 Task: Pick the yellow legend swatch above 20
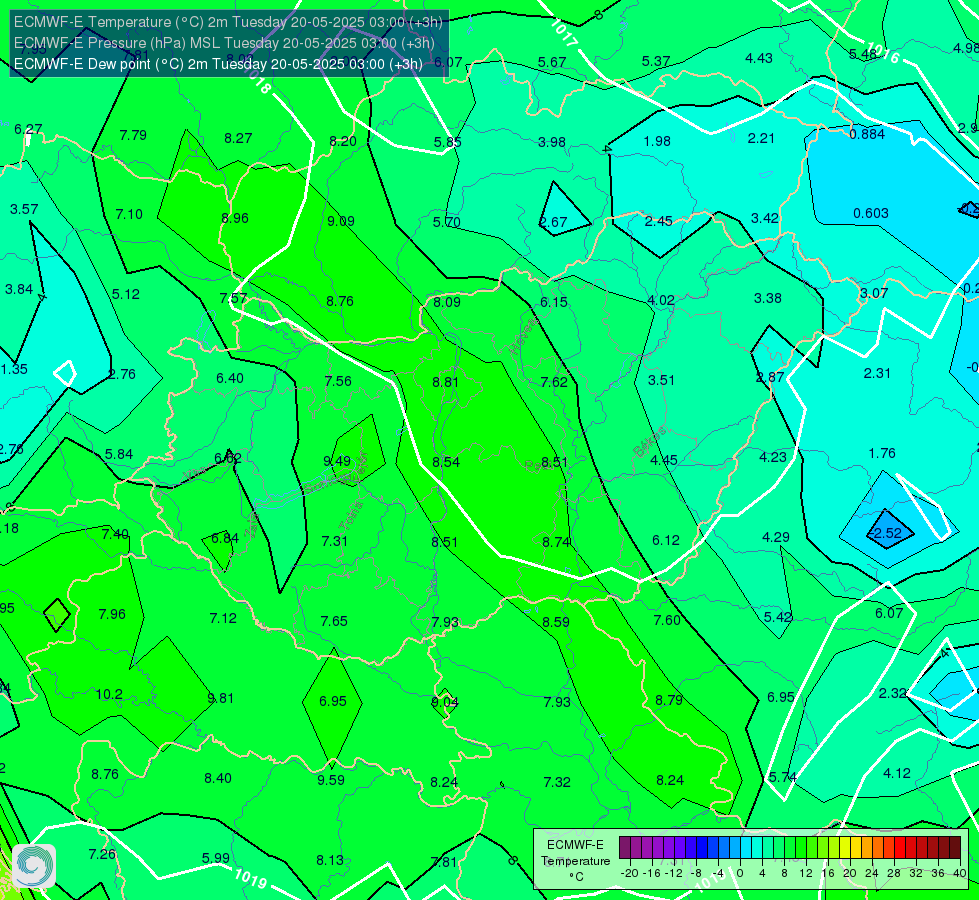(x=845, y=848)
